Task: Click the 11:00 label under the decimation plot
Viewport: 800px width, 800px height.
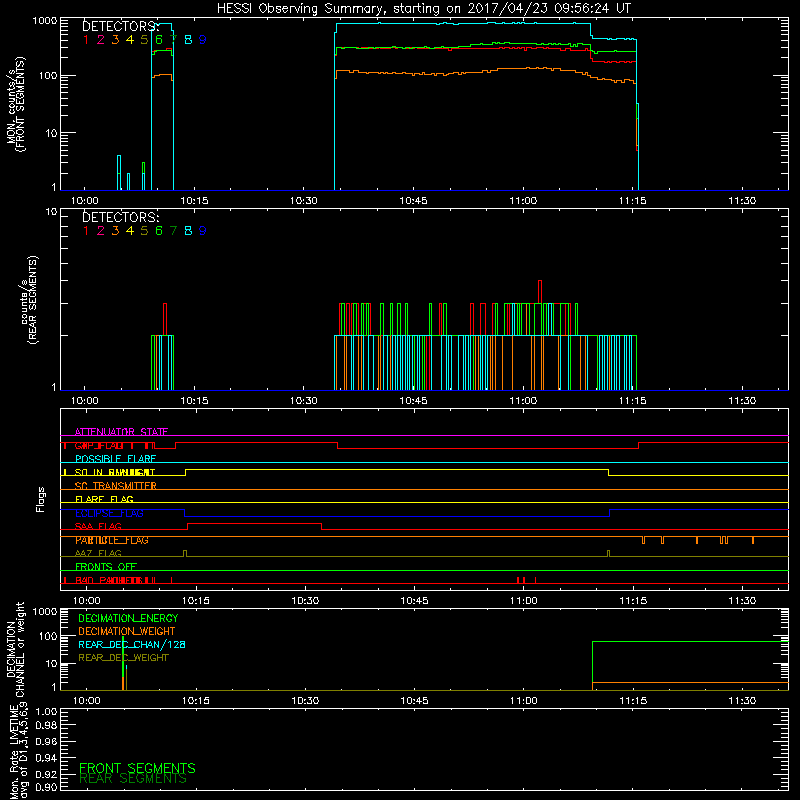Action: click(523, 701)
